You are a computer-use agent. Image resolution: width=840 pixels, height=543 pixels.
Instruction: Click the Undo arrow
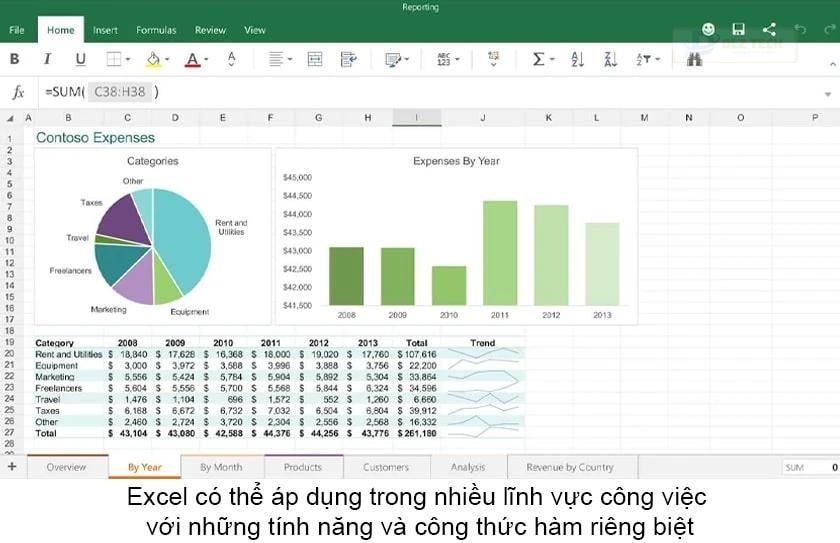[x=800, y=29]
